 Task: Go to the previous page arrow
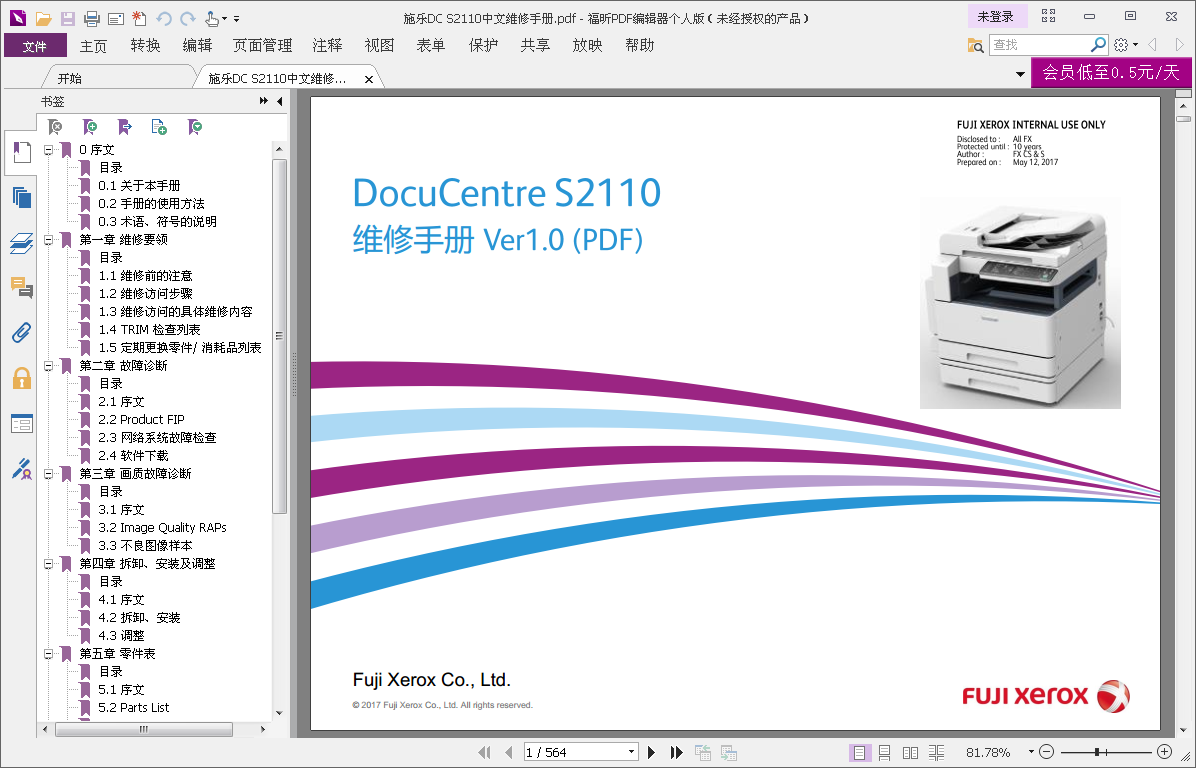pyautogui.click(x=509, y=752)
